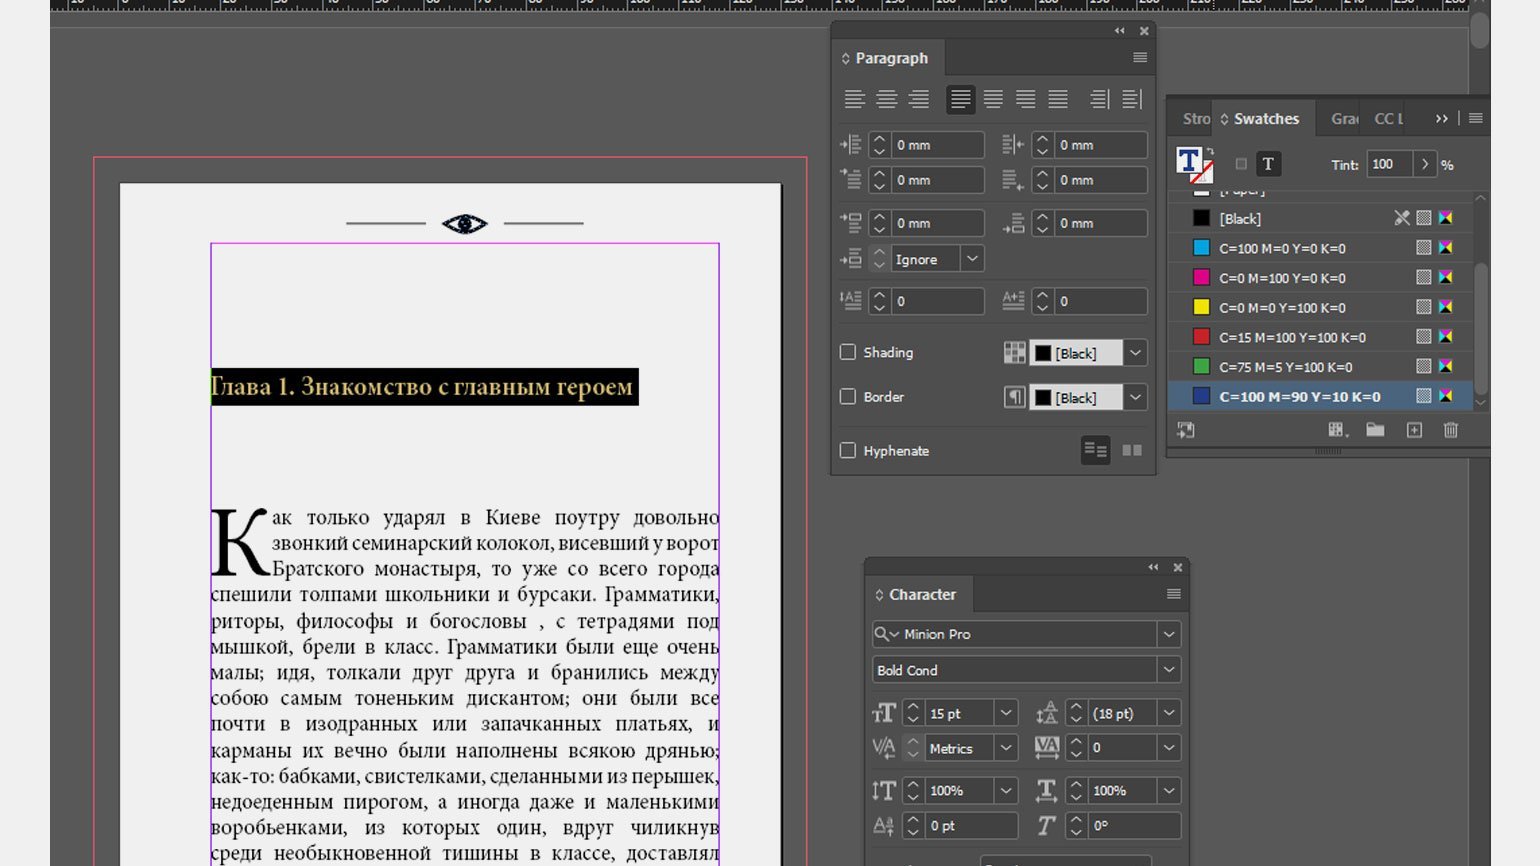The height and width of the screenshot is (866, 1540).
Task: Open the Paragraph panel hamburger menu
Action: tap(1139, 58)
